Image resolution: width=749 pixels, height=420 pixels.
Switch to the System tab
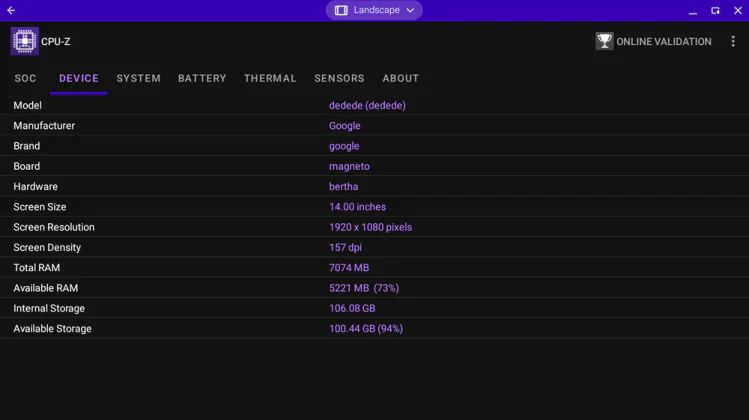tap(139, 78)
